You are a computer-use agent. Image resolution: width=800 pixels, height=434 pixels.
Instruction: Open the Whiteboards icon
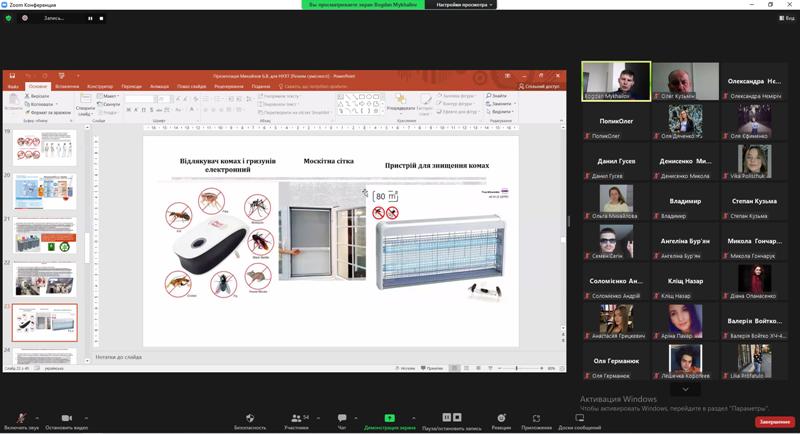pos(580,418)
